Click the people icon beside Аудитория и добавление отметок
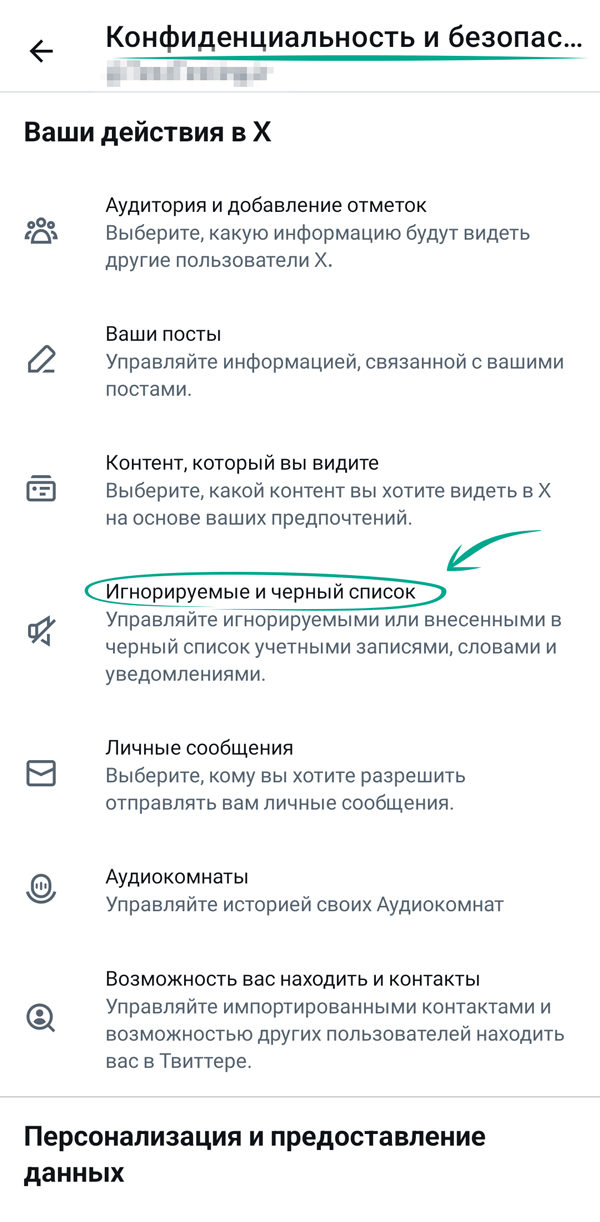Image resolution: width=600 pixels, height=1222 pixels. click(41, 231)
